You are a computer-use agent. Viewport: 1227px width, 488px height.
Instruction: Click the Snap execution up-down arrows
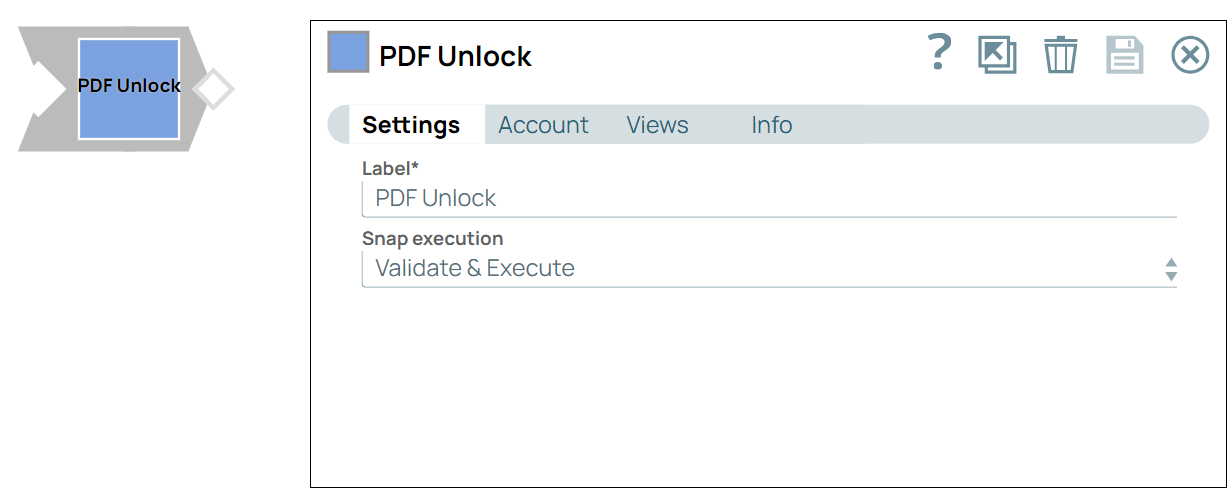click(1171, 269)
